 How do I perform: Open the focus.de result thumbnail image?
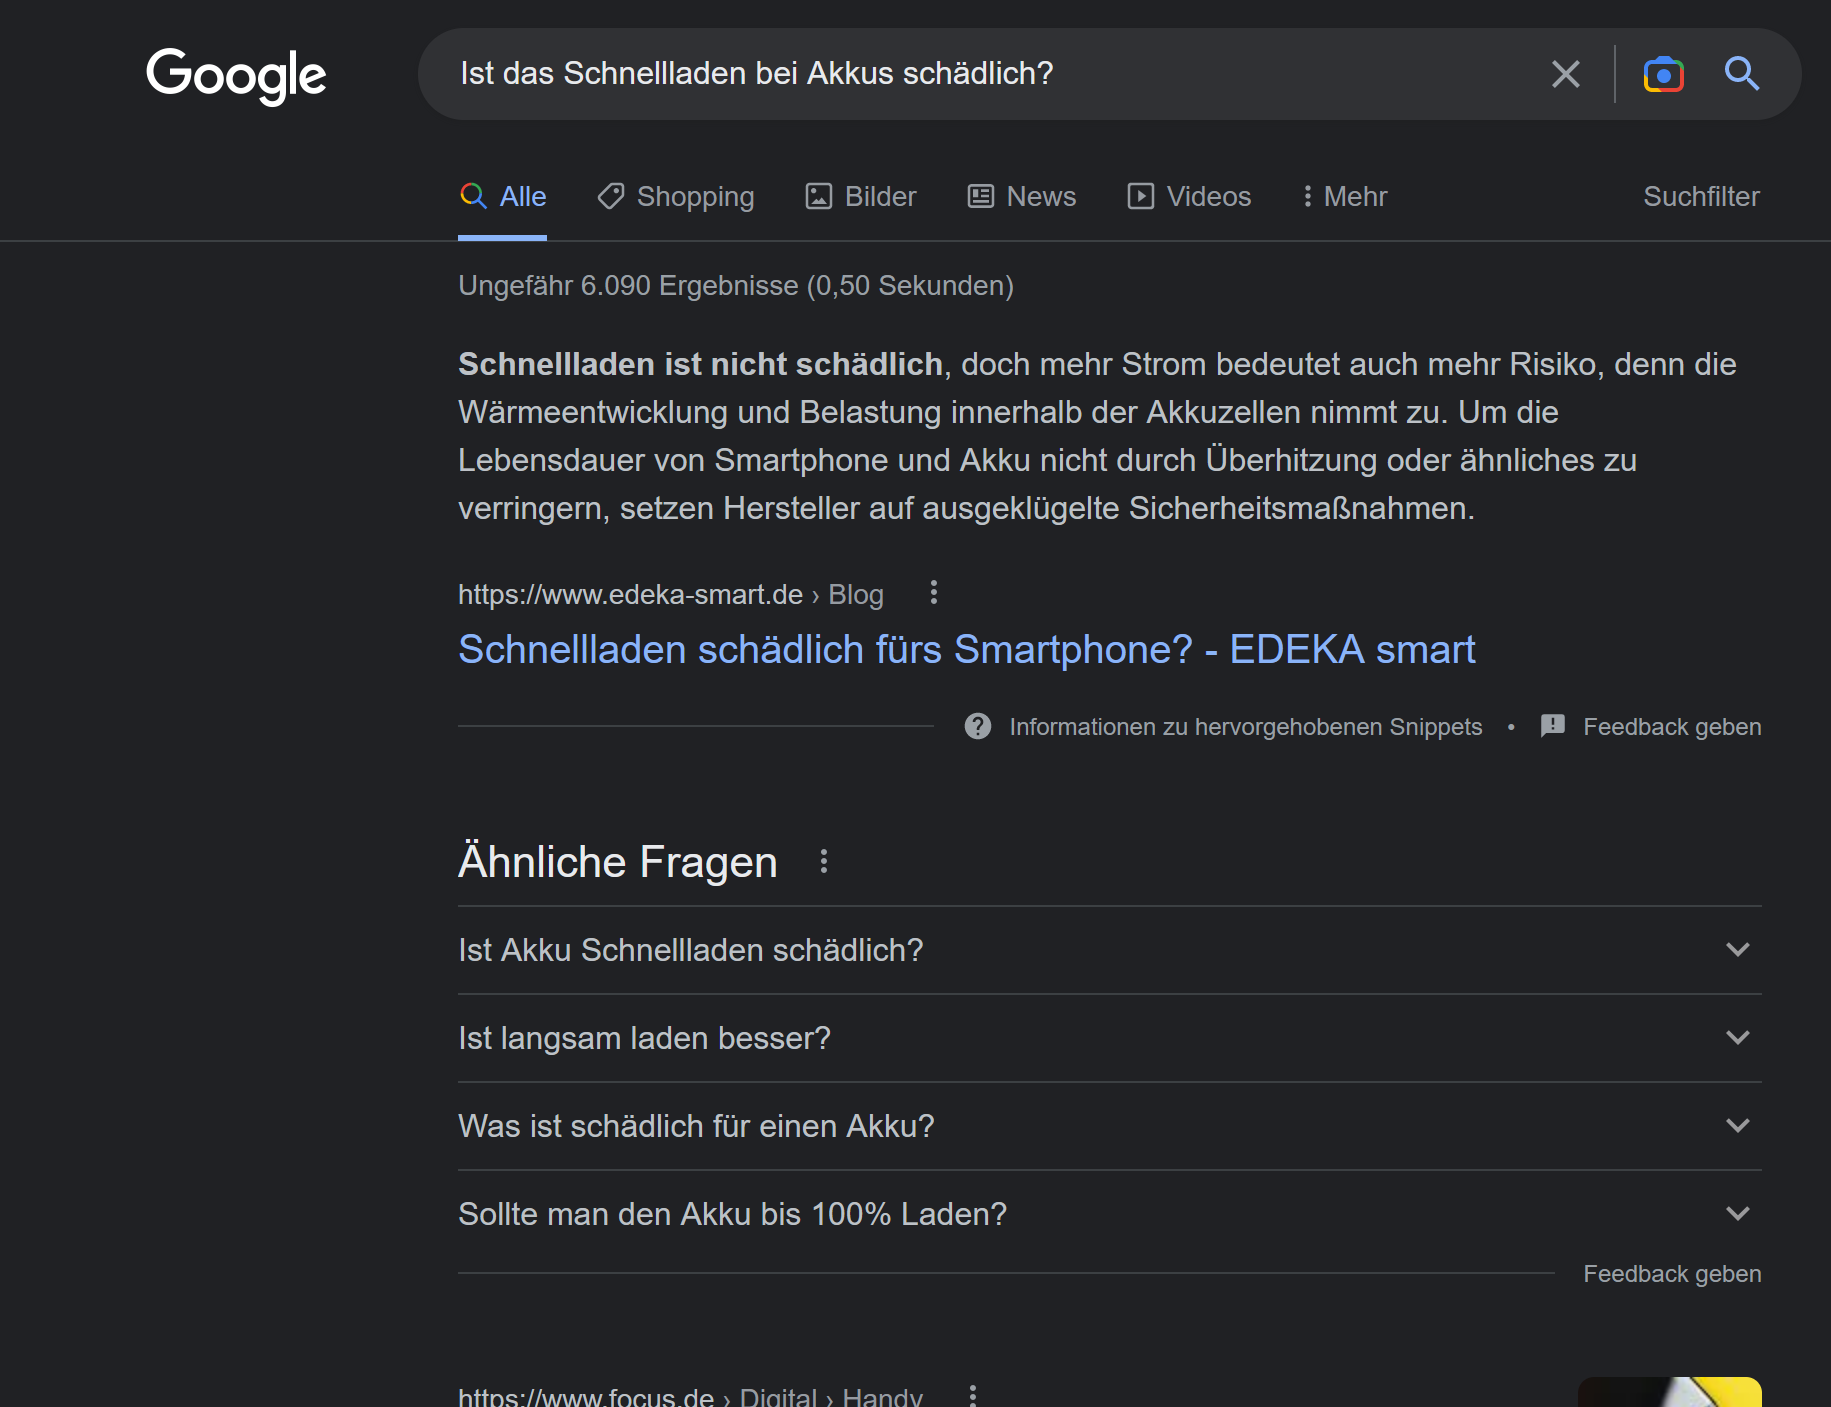tap(1670, 1392)
